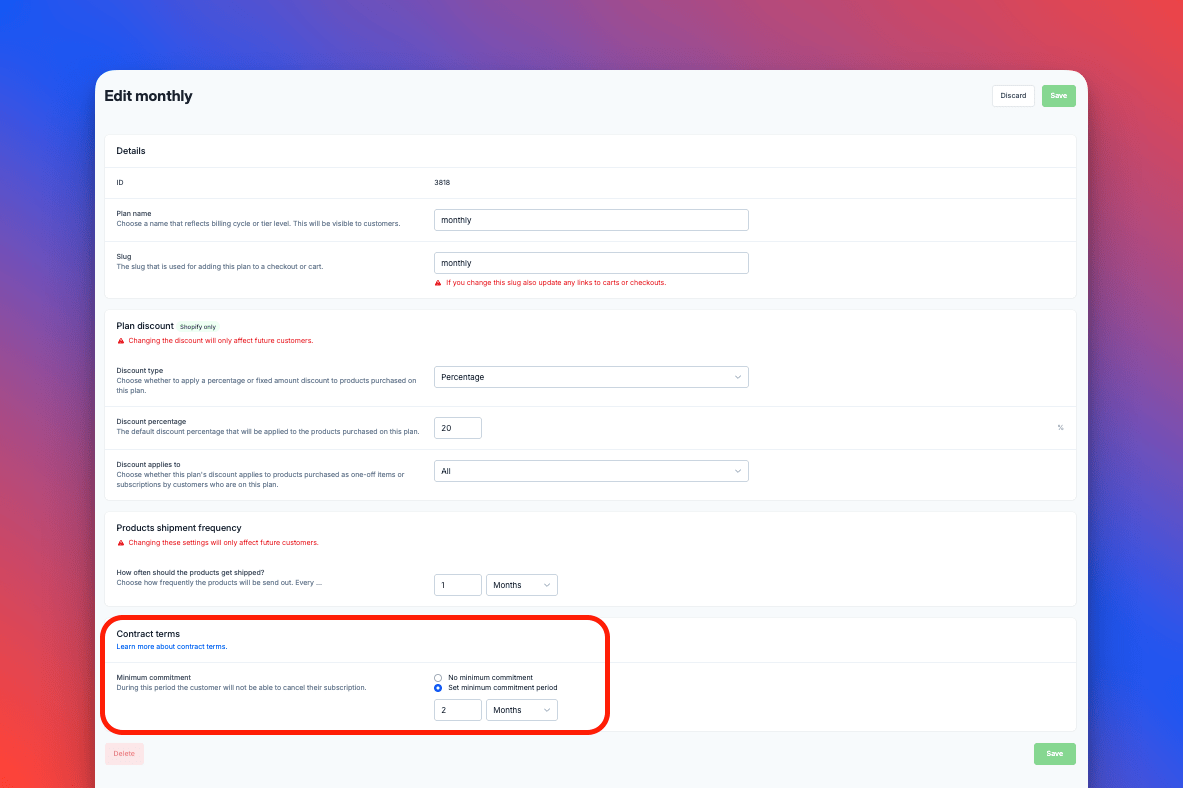
Task: Click the slug warning triangle icon
Action: (438, 283)
